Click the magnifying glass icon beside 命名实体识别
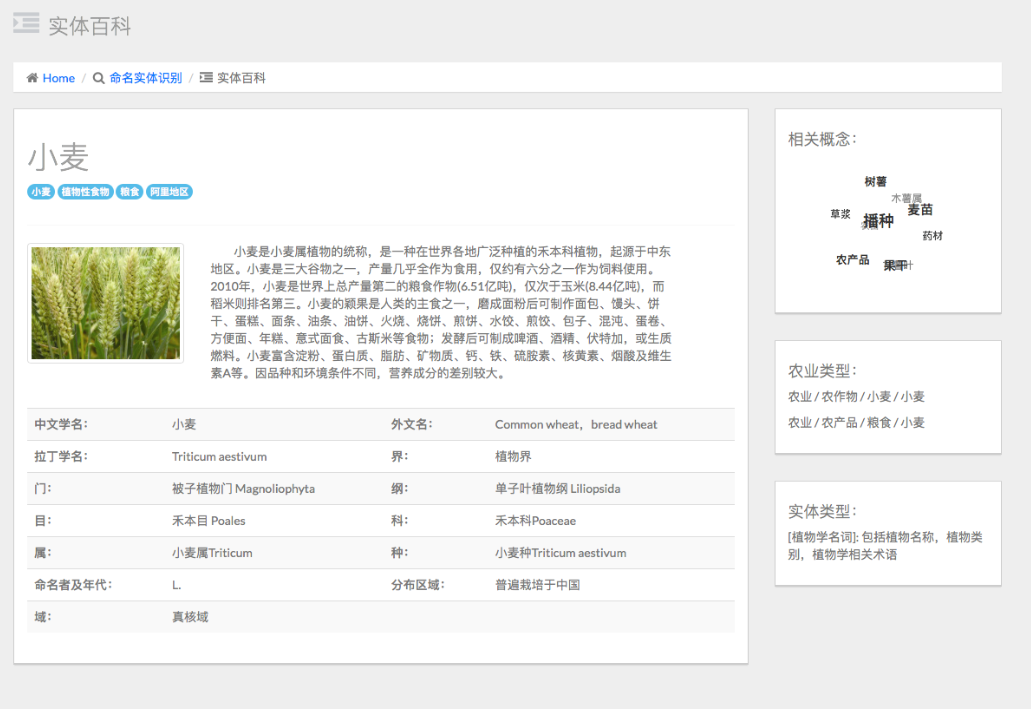The width and height of the screenshot is (1031, 710). [x=96, y=77]
